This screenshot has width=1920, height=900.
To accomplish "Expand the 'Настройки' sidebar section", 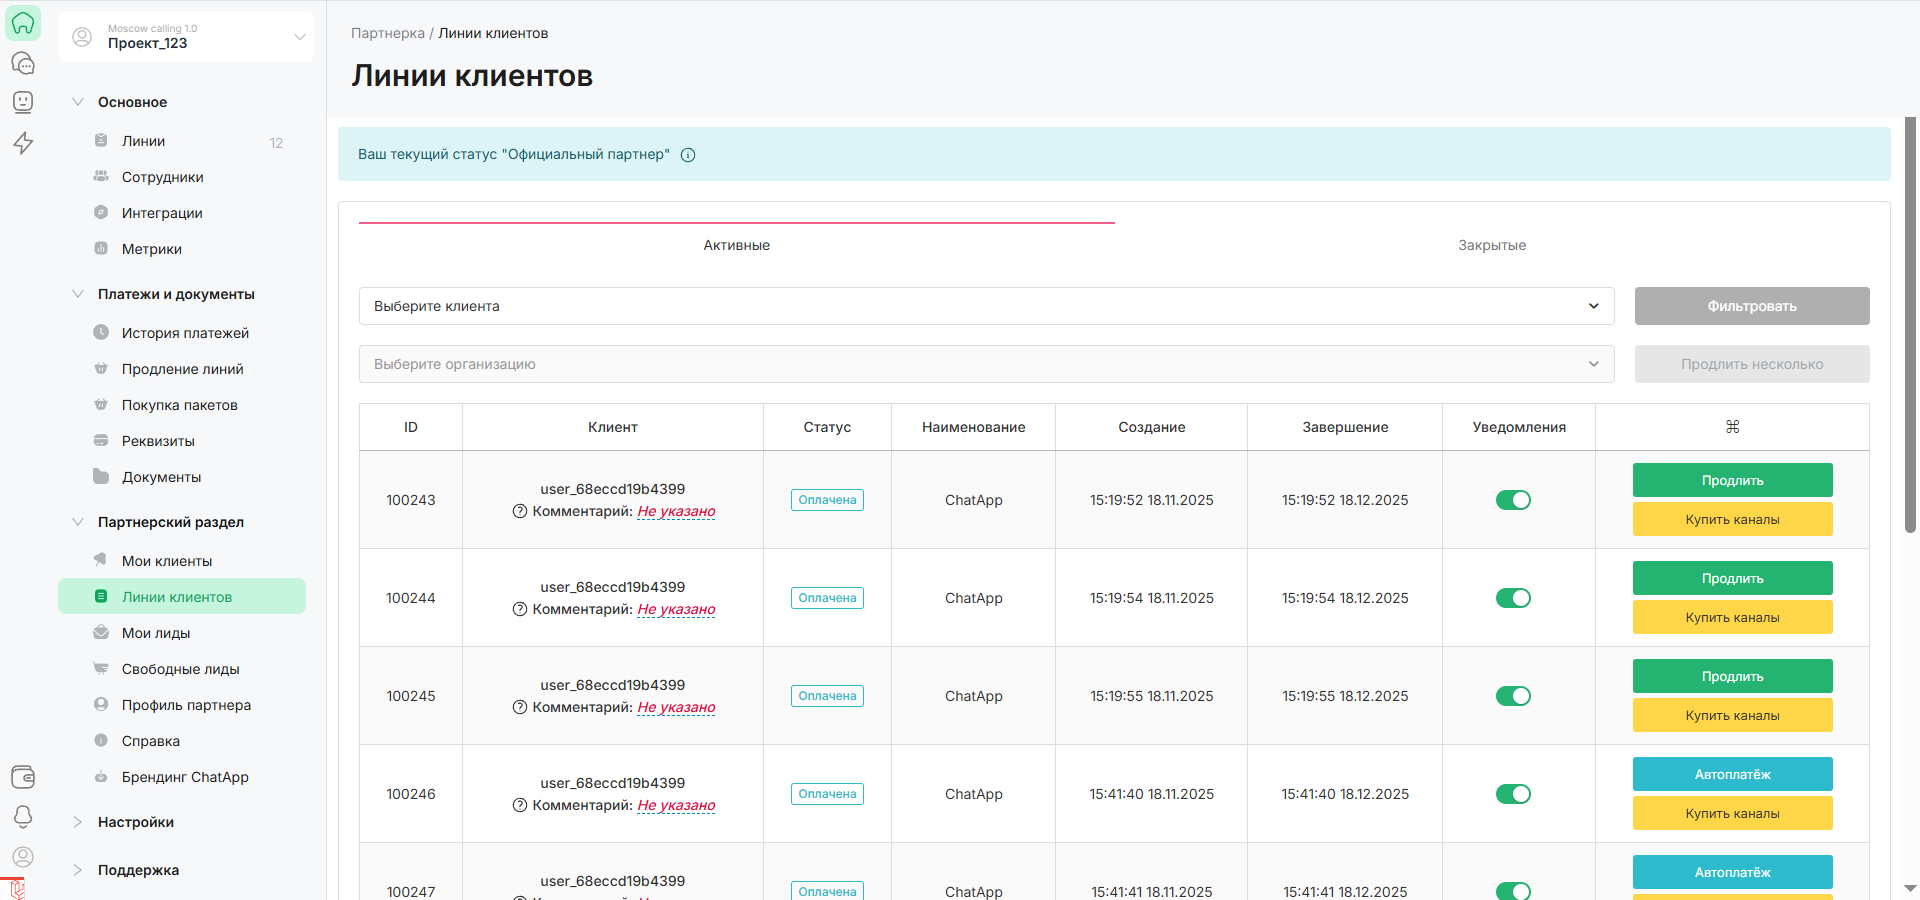I will pyautogui.click(x=136, y=822).
